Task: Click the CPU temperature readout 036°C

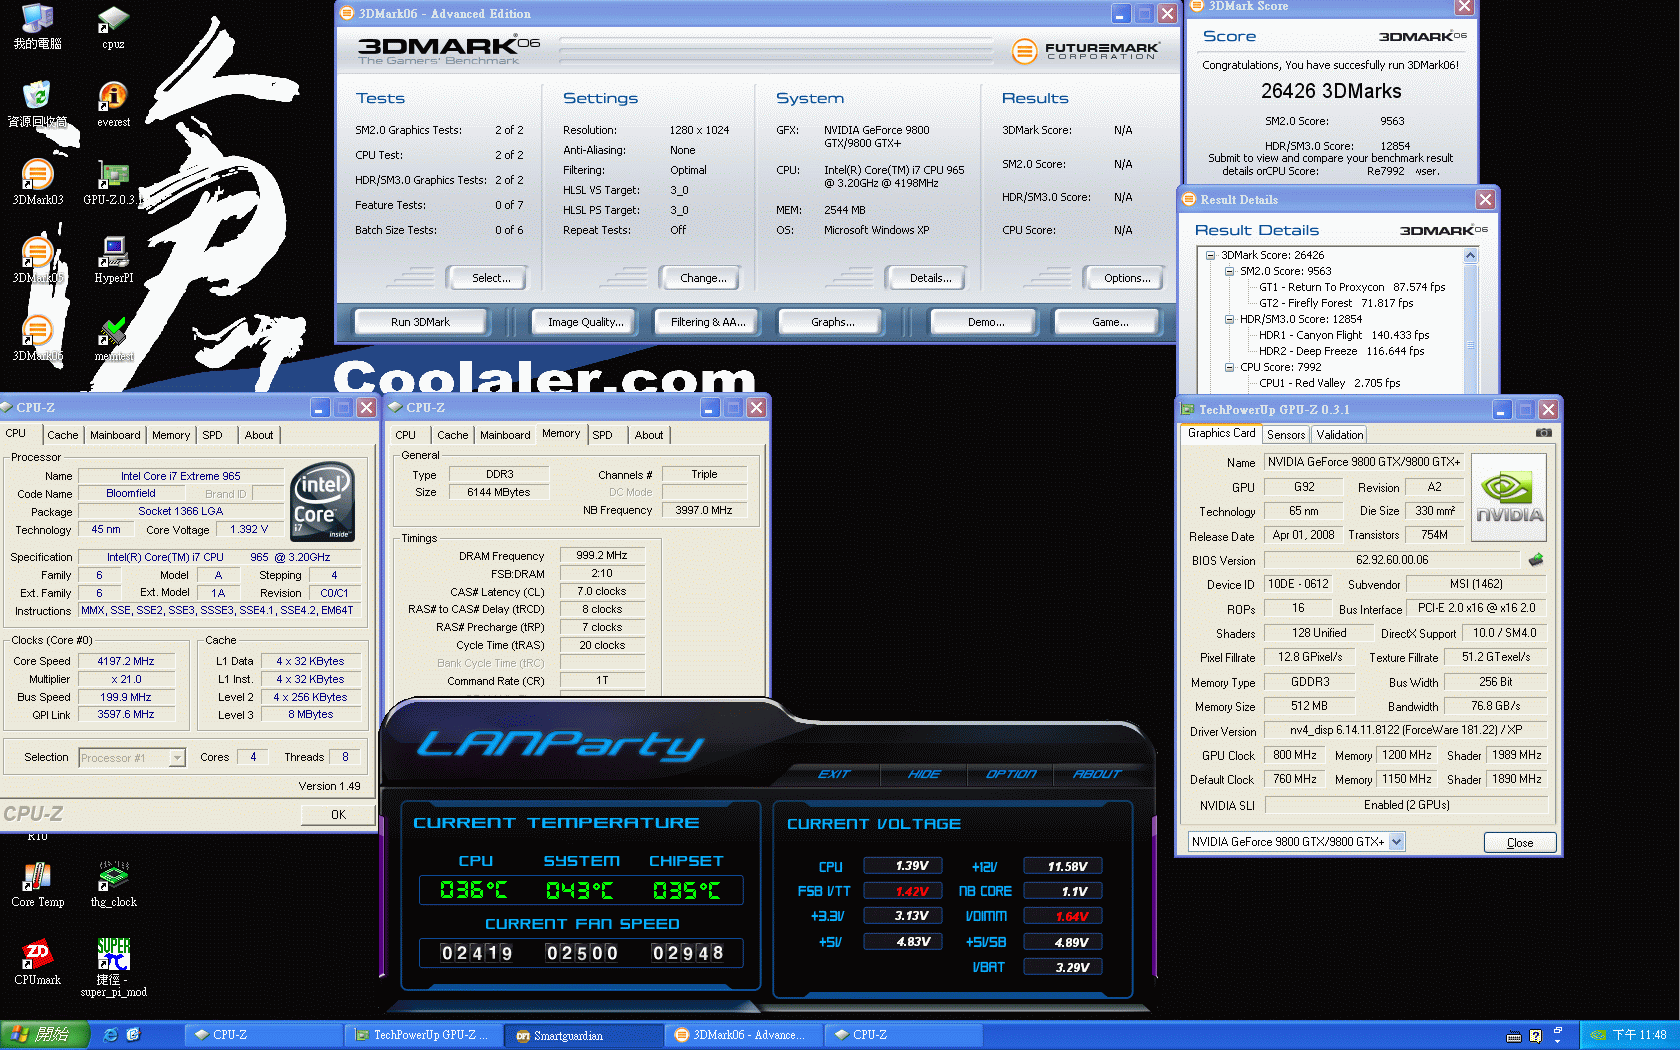Action: pyautogui.click(x=474, y=890)
